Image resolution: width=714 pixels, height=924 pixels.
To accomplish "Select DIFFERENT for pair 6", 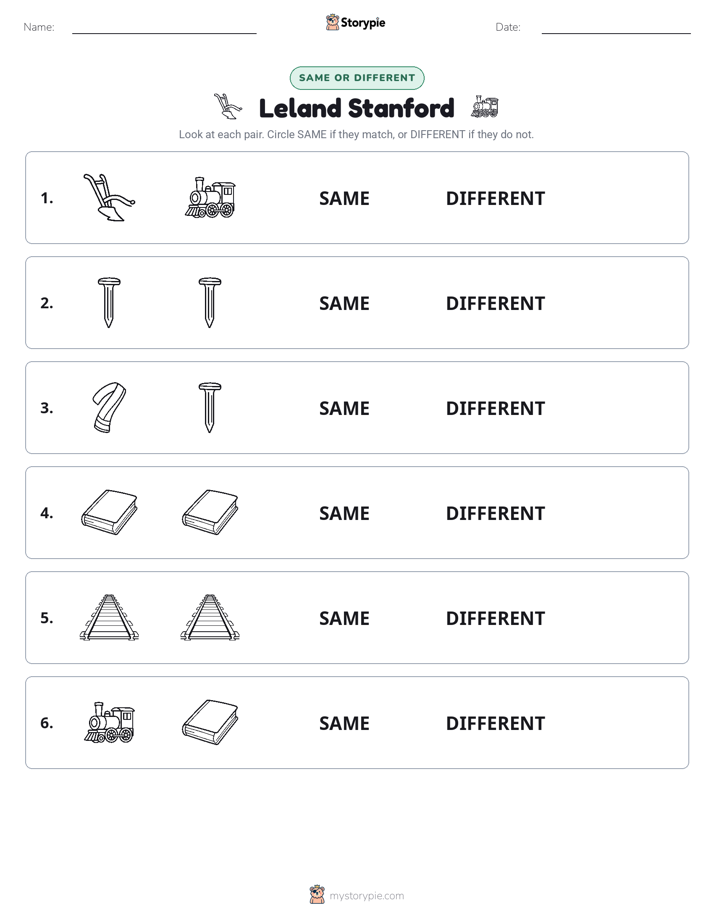I will click(x=495, y=723).
